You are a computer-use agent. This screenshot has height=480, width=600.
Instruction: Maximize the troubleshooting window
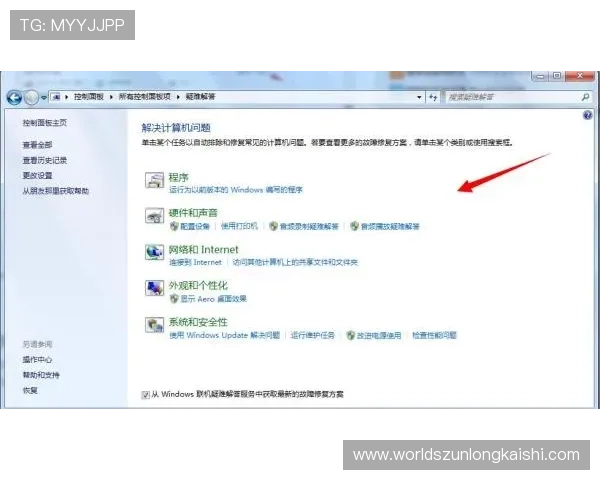pyautogui.click(x=557, y=76)
